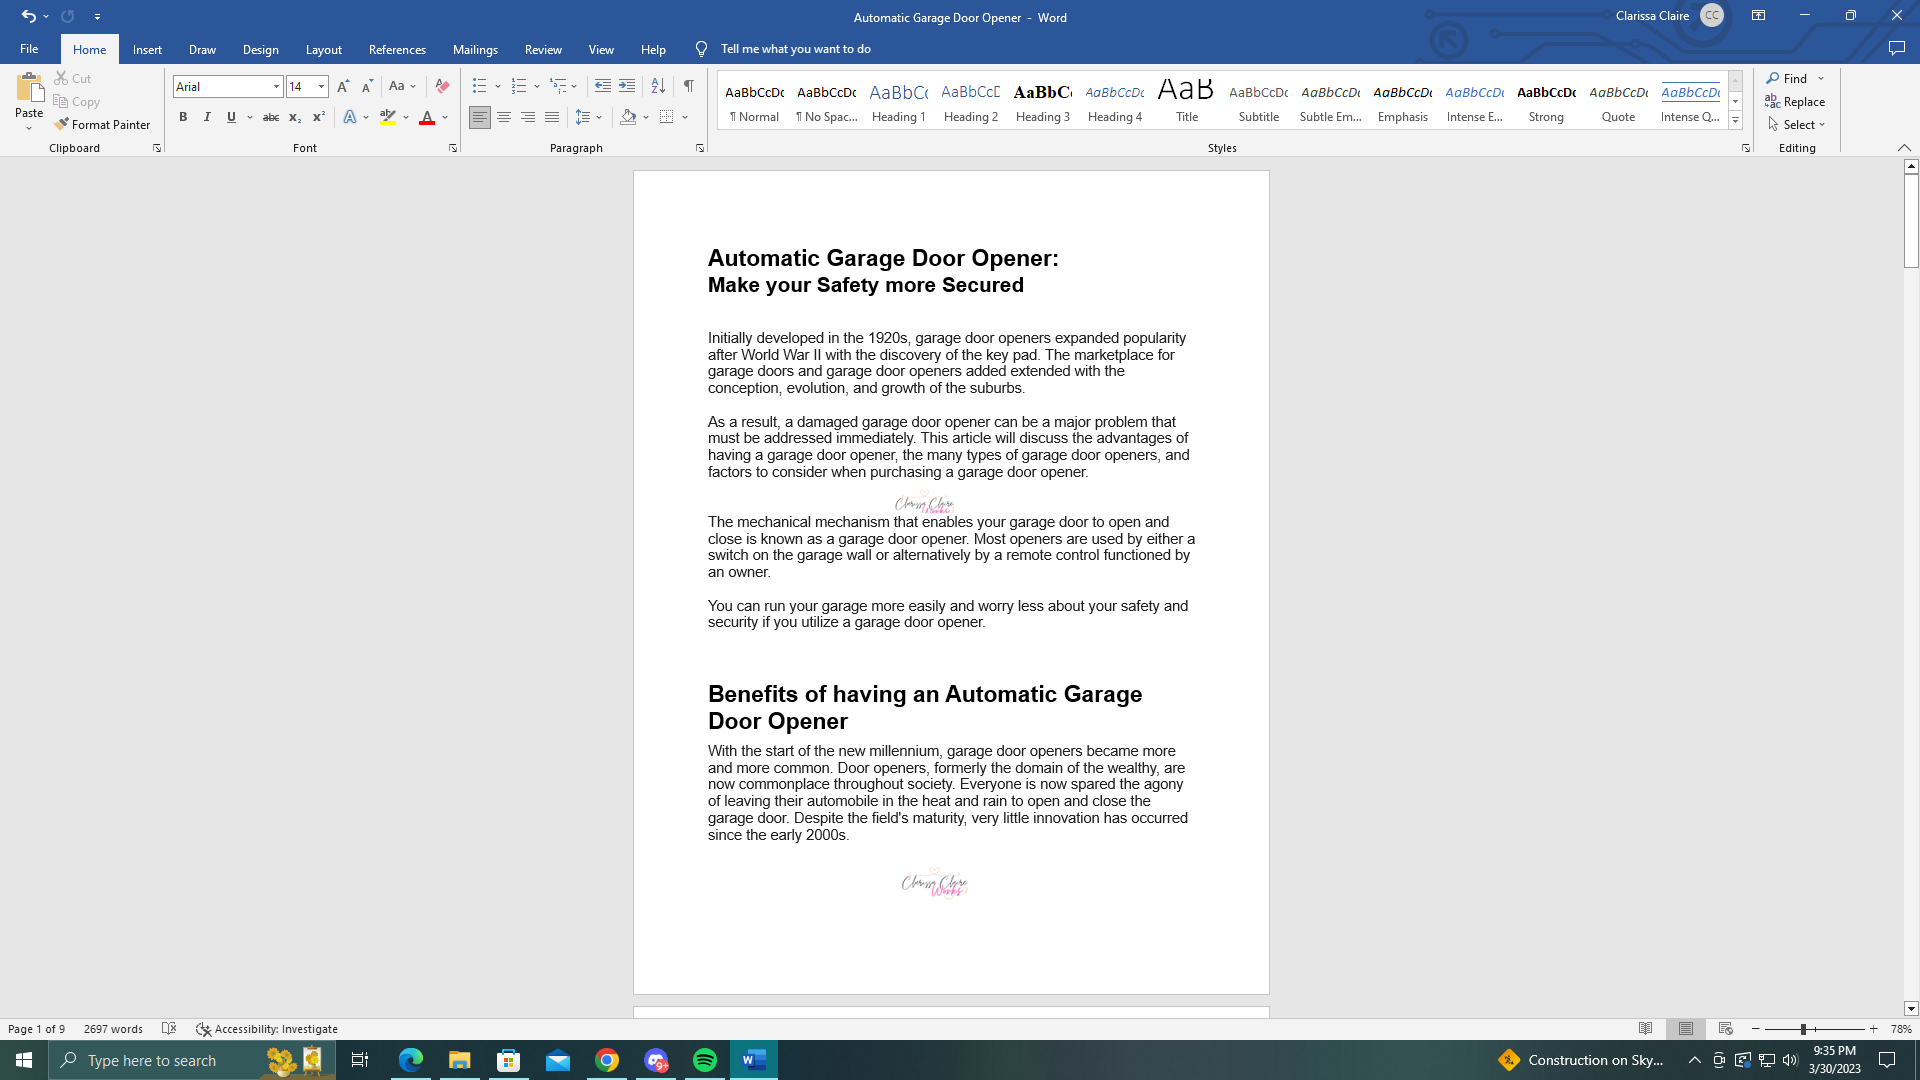
Task: Switch to the References tab
Action: coord(397,50)
